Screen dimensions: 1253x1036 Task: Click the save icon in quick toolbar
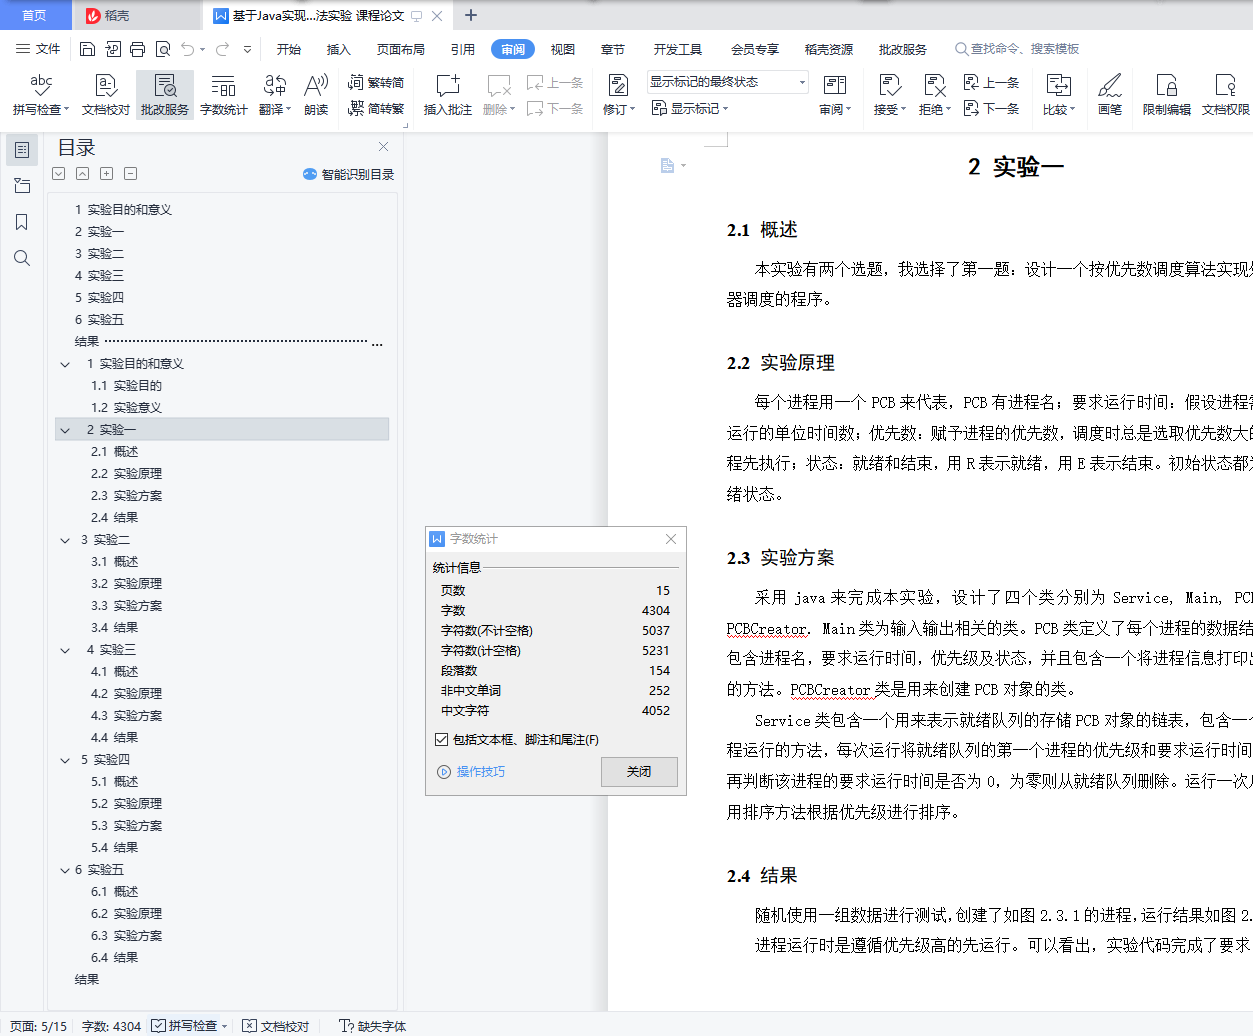coord(87,49)
